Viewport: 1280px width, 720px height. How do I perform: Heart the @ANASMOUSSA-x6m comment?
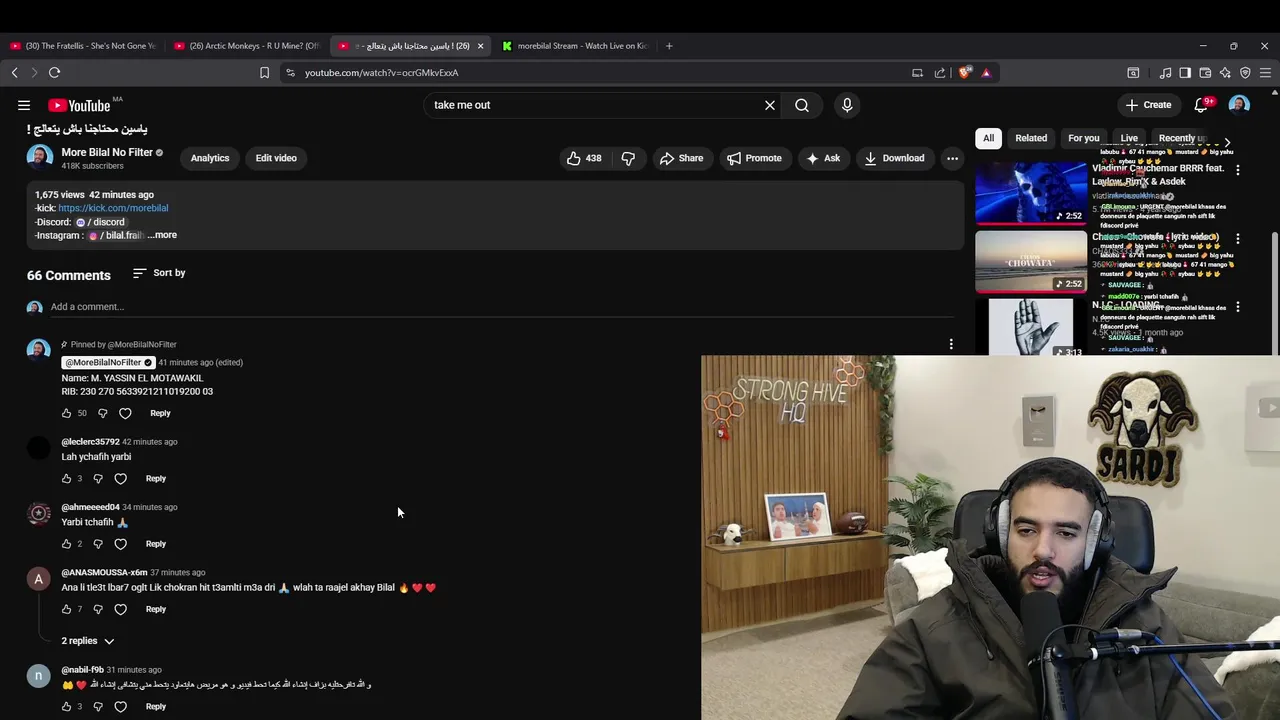pyautogui.click(x=121, y=609)
